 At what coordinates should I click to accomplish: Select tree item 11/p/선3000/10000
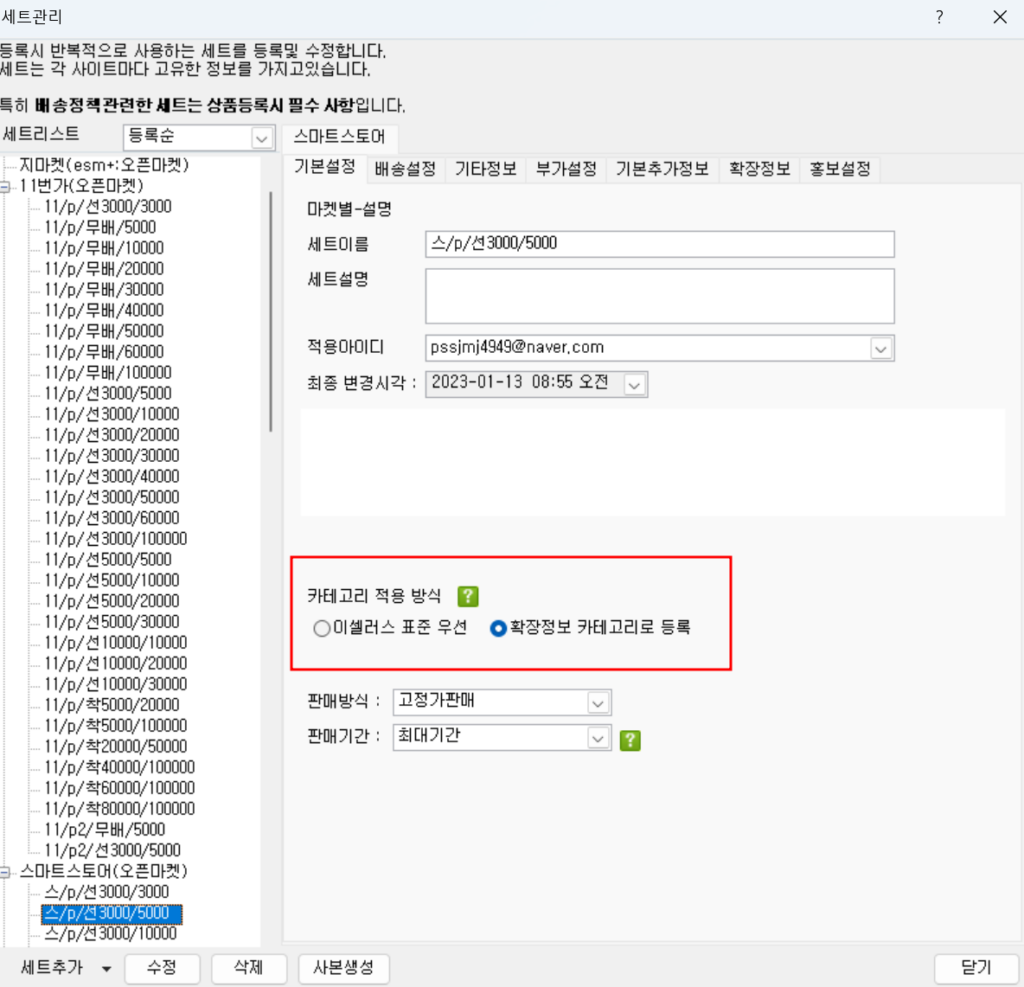tap(112, 414)
